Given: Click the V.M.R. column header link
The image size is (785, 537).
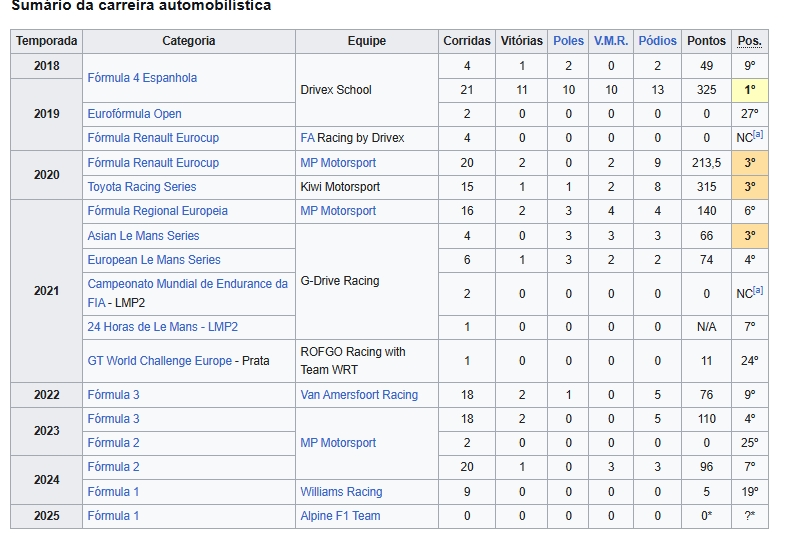Looking at the screenshot, I should pos(611,41).
